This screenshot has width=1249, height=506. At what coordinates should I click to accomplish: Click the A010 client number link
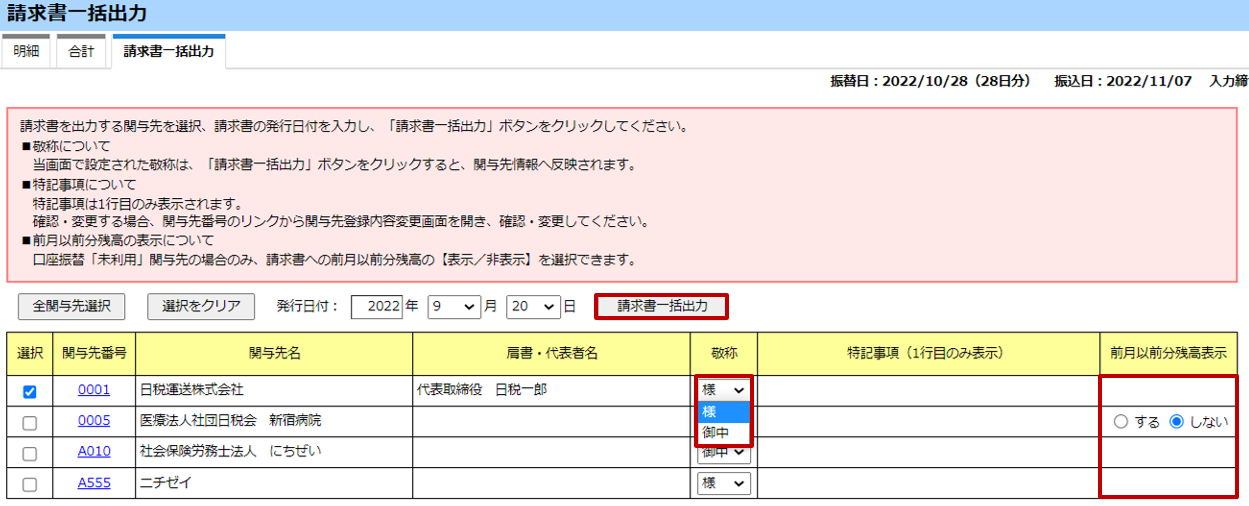[x=94, y=452]
